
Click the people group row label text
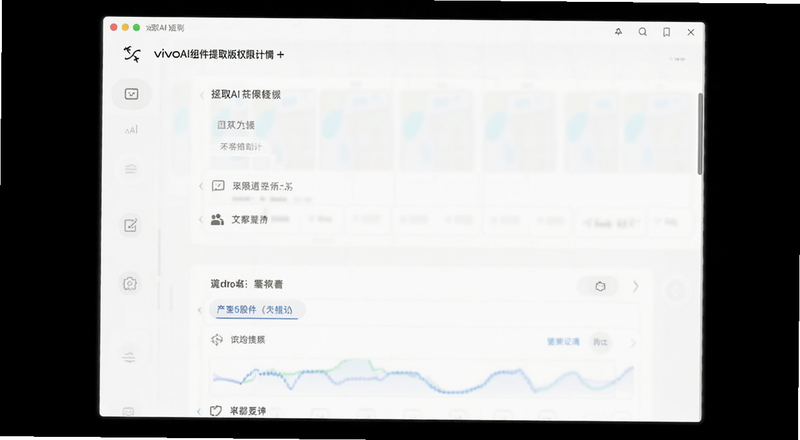click(x=249, y=219)
